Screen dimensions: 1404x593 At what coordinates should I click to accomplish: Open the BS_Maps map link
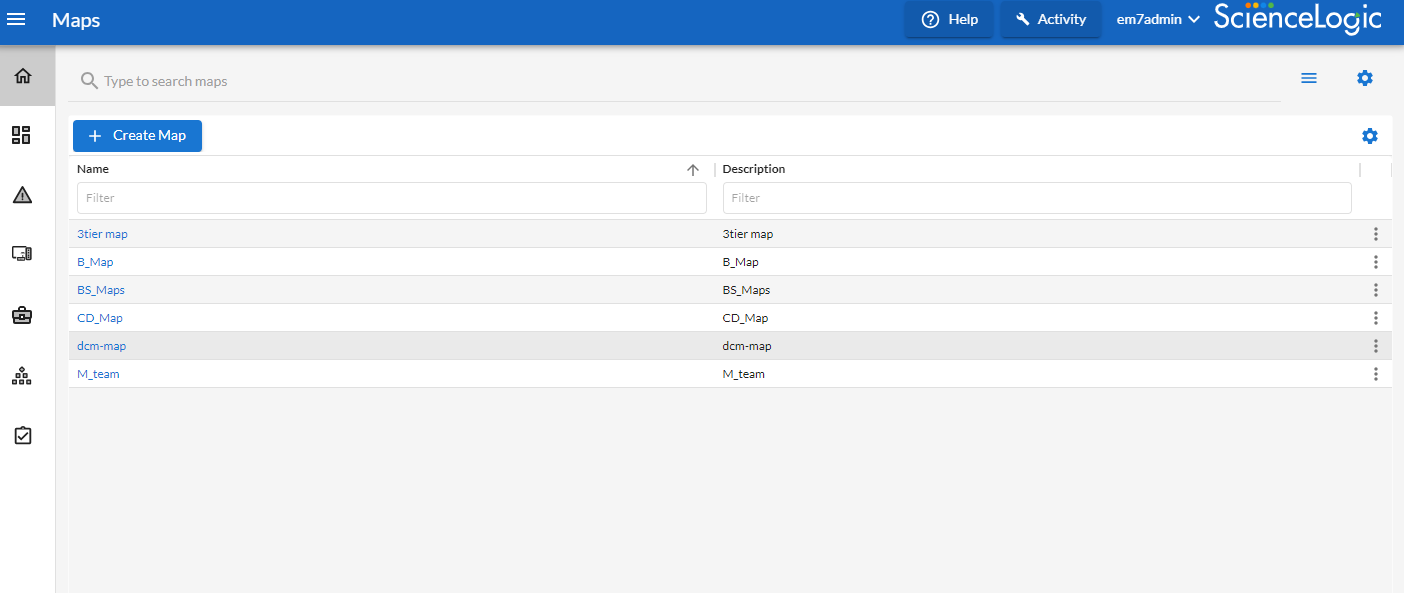pyautogui.click(x=101, y=290)
